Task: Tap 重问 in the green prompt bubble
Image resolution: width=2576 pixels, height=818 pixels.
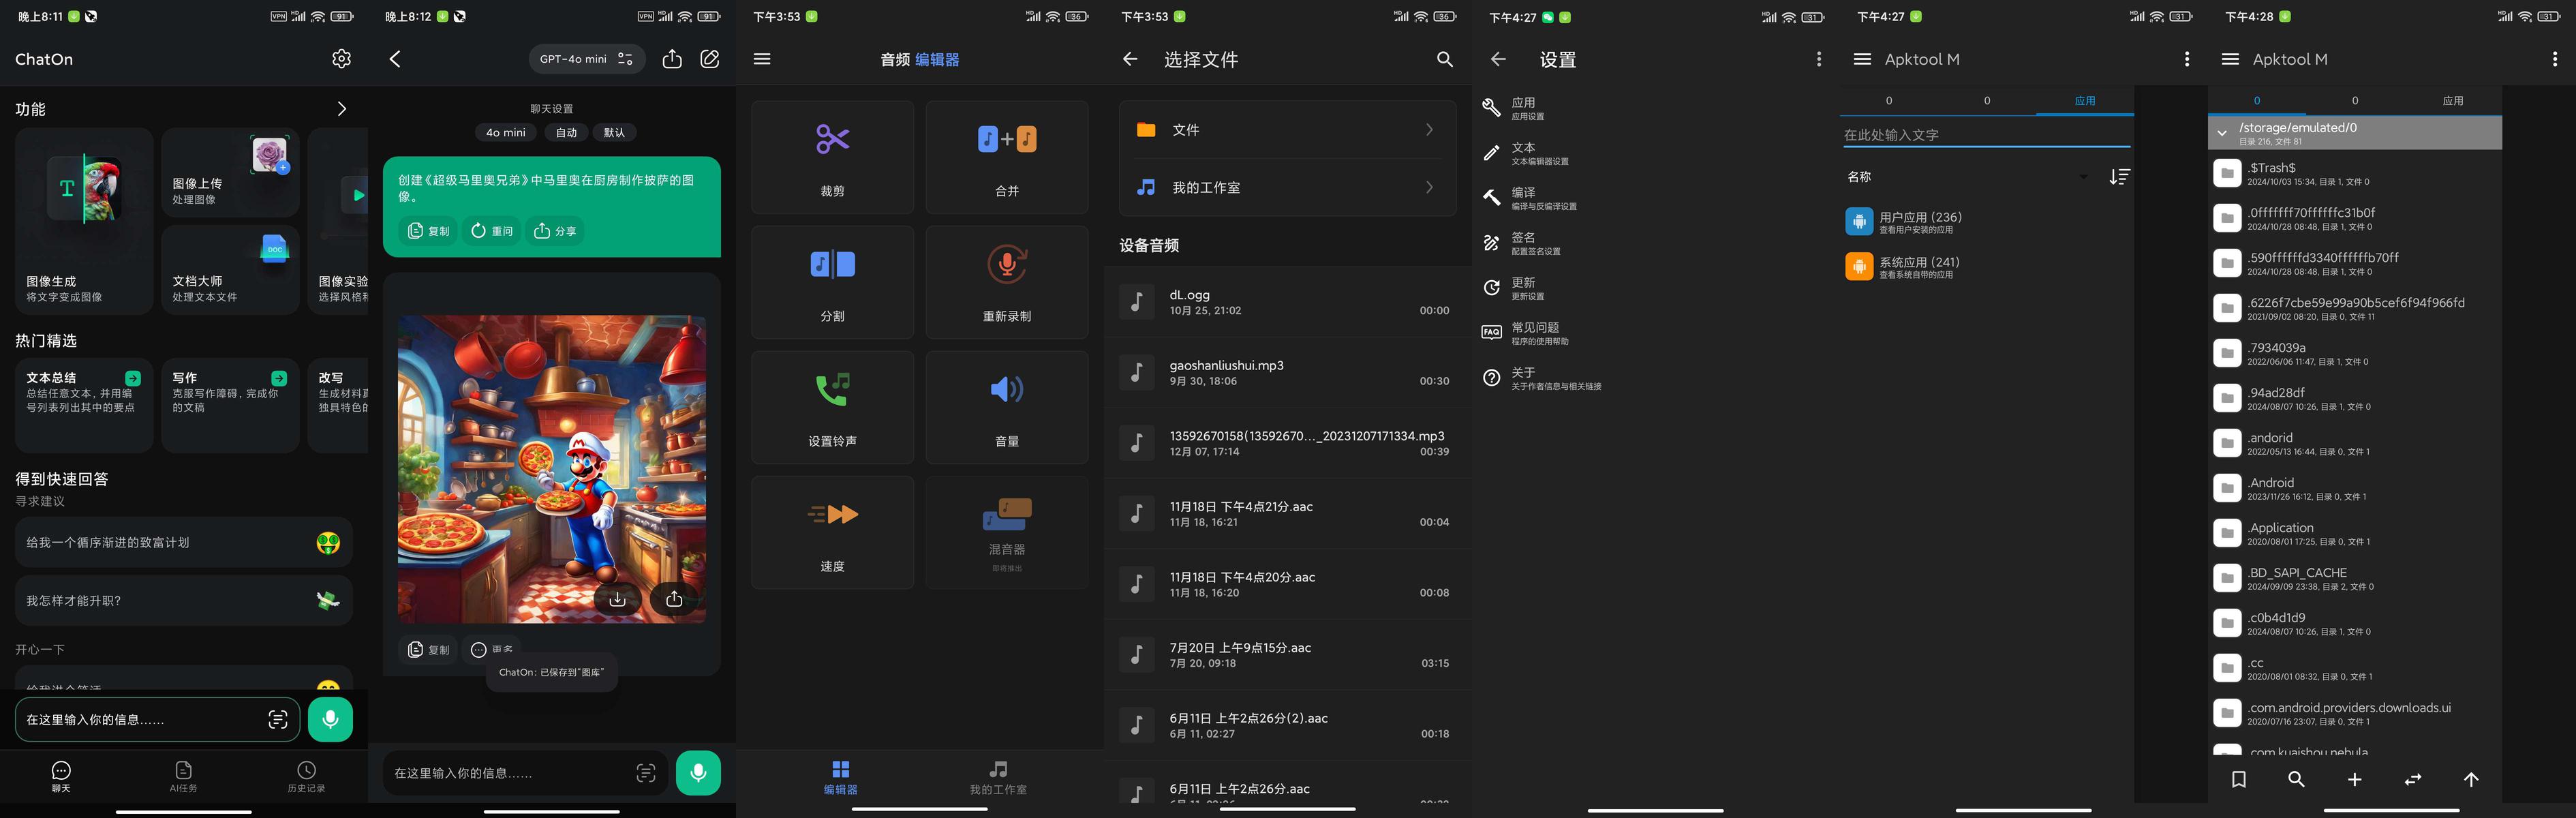Action: 492,231
